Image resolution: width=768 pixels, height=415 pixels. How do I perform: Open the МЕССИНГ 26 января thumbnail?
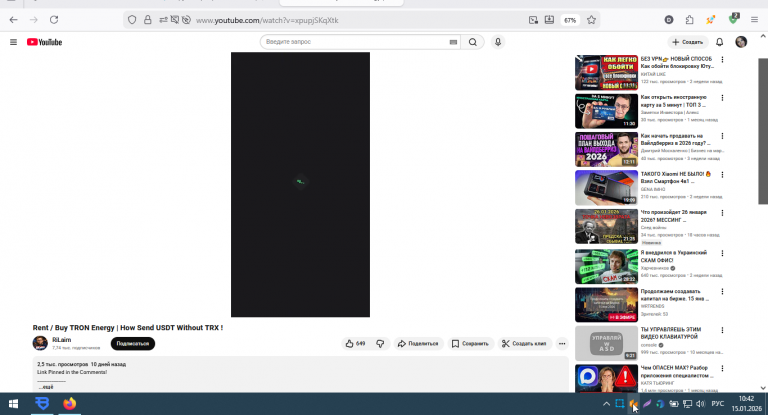(x=606, y=226)
